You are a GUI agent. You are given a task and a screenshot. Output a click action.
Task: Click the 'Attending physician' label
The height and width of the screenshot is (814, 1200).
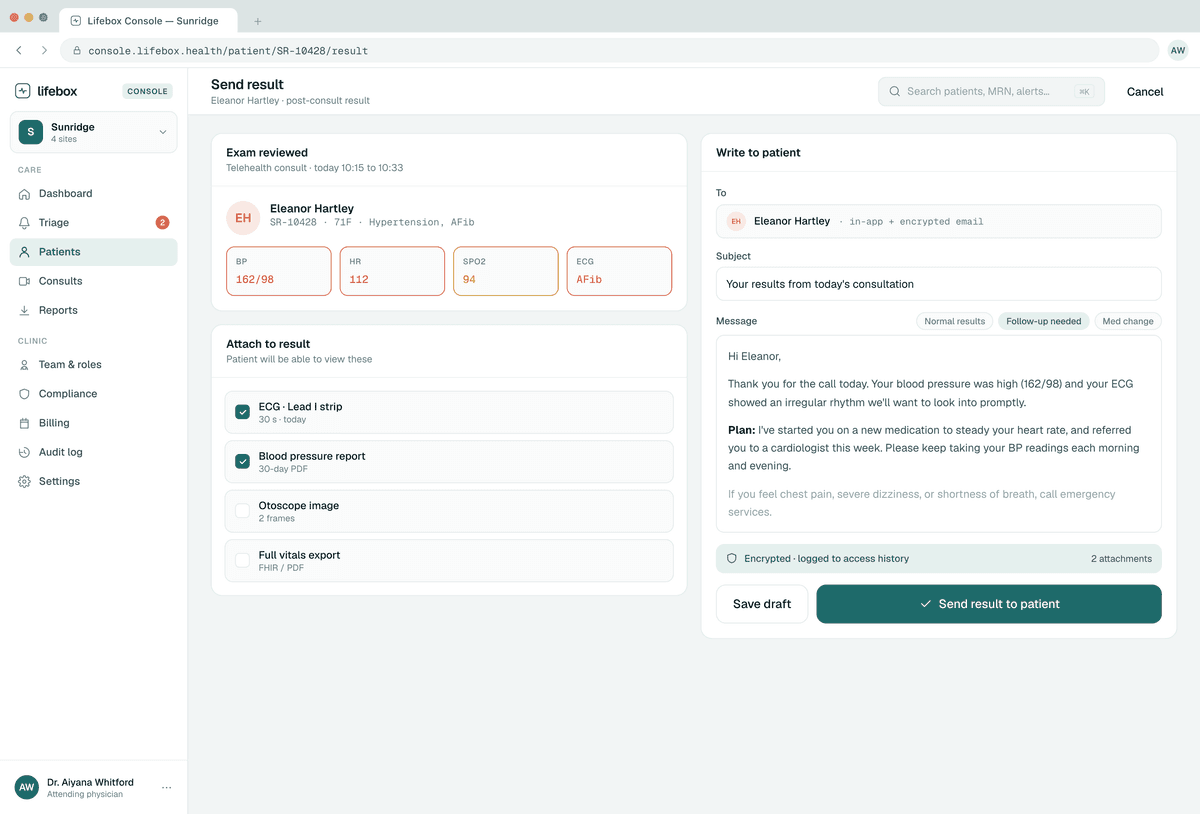(x=85, y=794)
